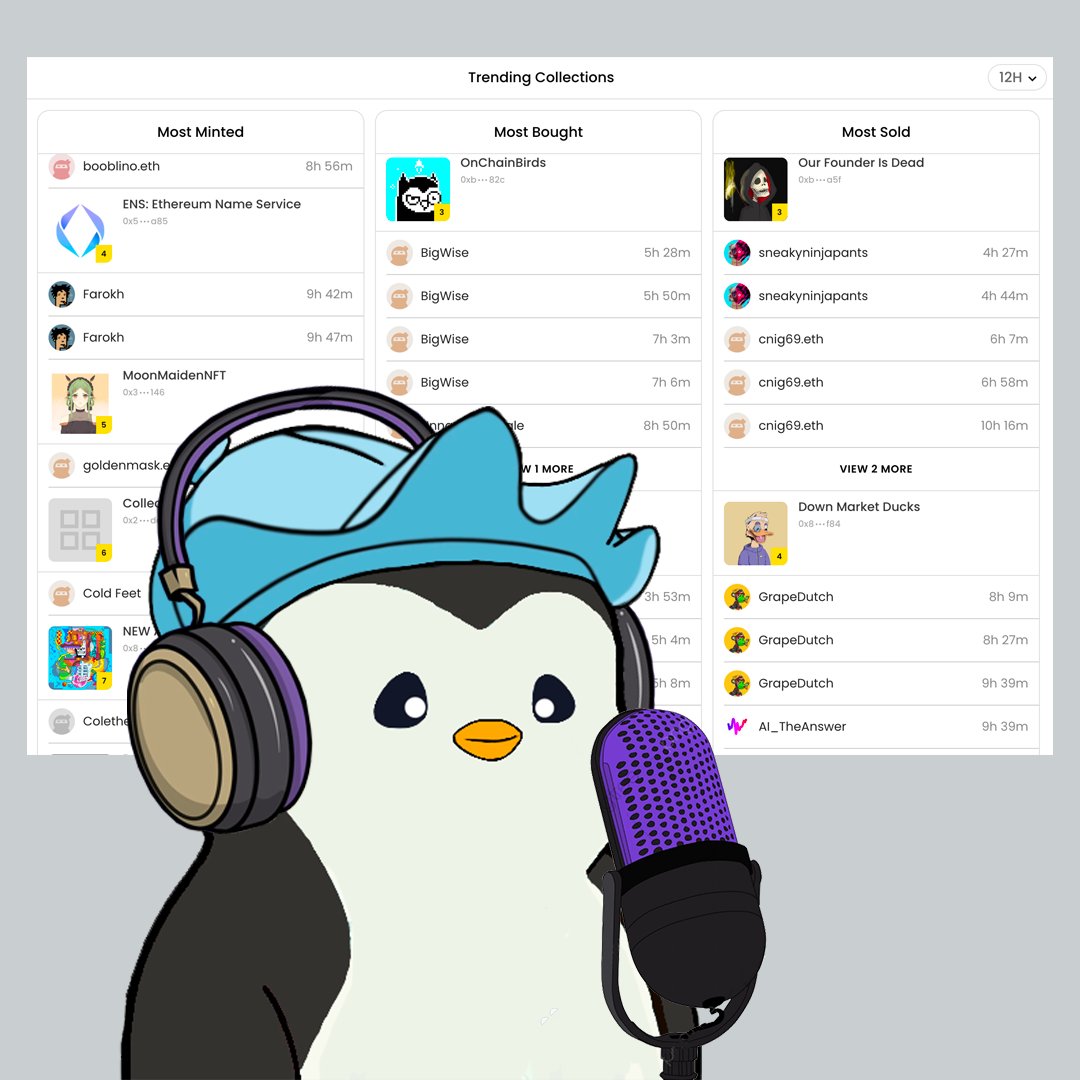This screenshot has height=1080, width=1080.
Task: Select the Most Bought column header
Action: [538, 132]
